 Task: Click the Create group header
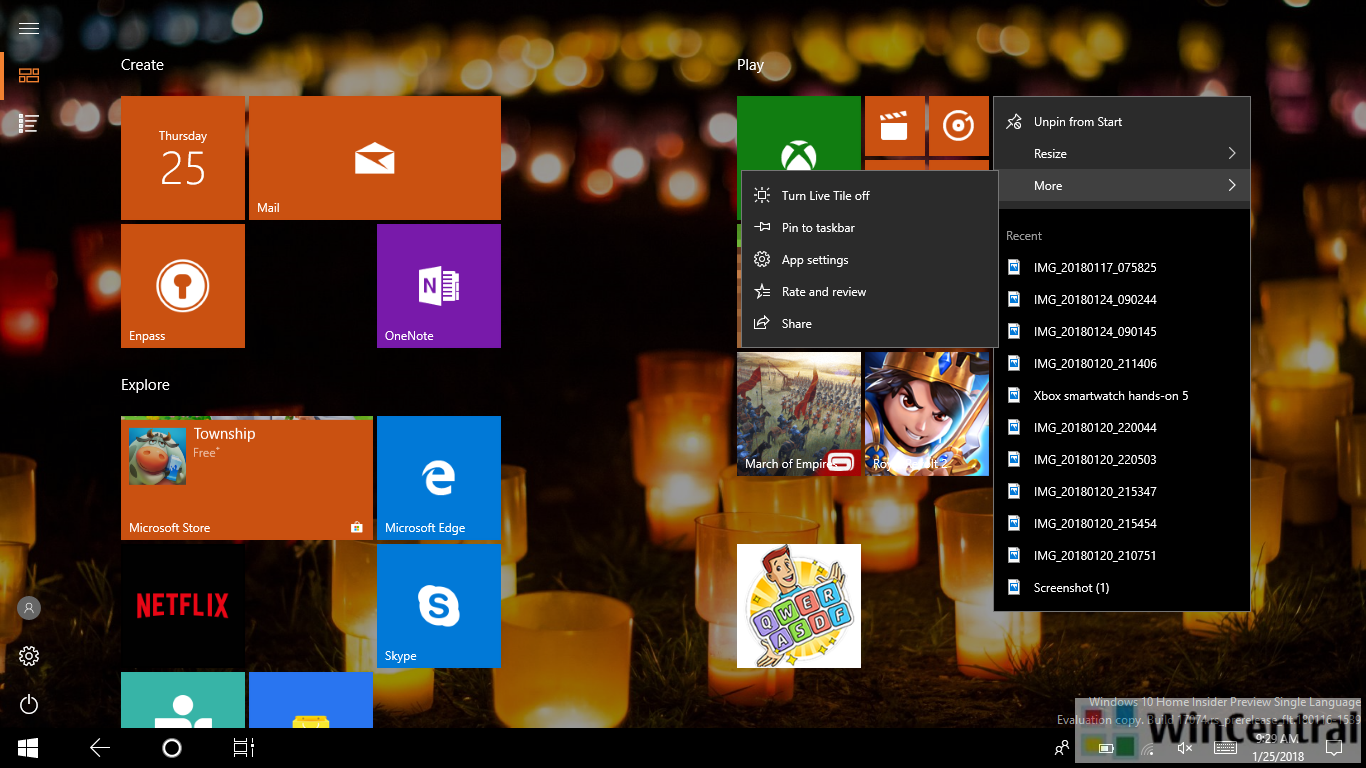point(142,65)
